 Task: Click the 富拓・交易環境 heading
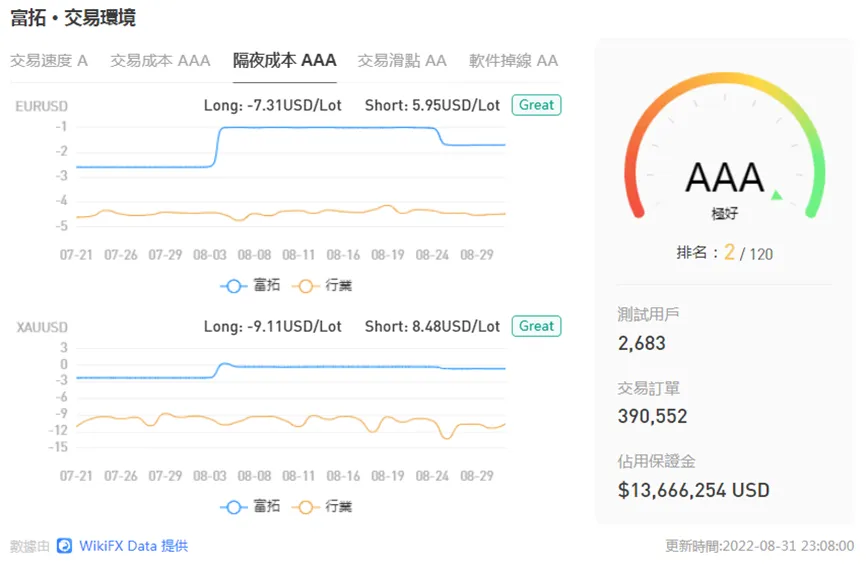tap(72, 18)
